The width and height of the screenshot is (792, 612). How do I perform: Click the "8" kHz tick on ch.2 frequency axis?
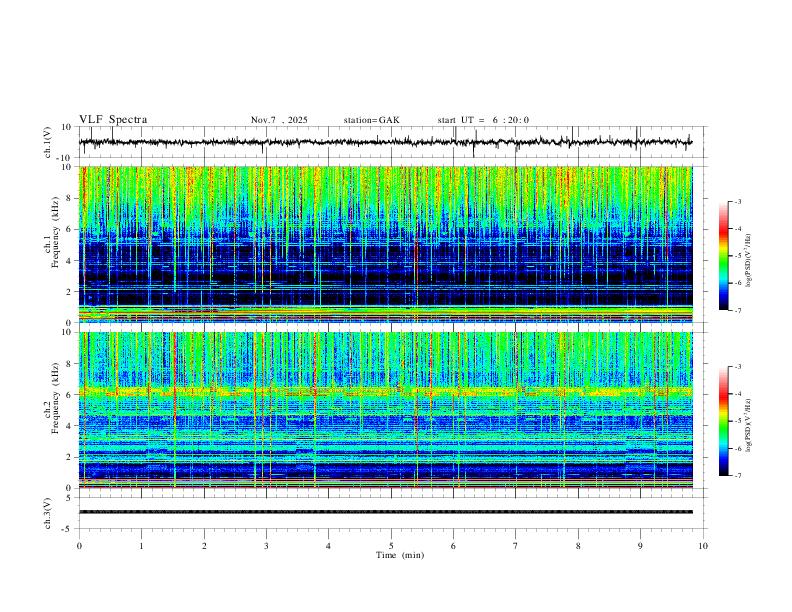tap(70, 364)
